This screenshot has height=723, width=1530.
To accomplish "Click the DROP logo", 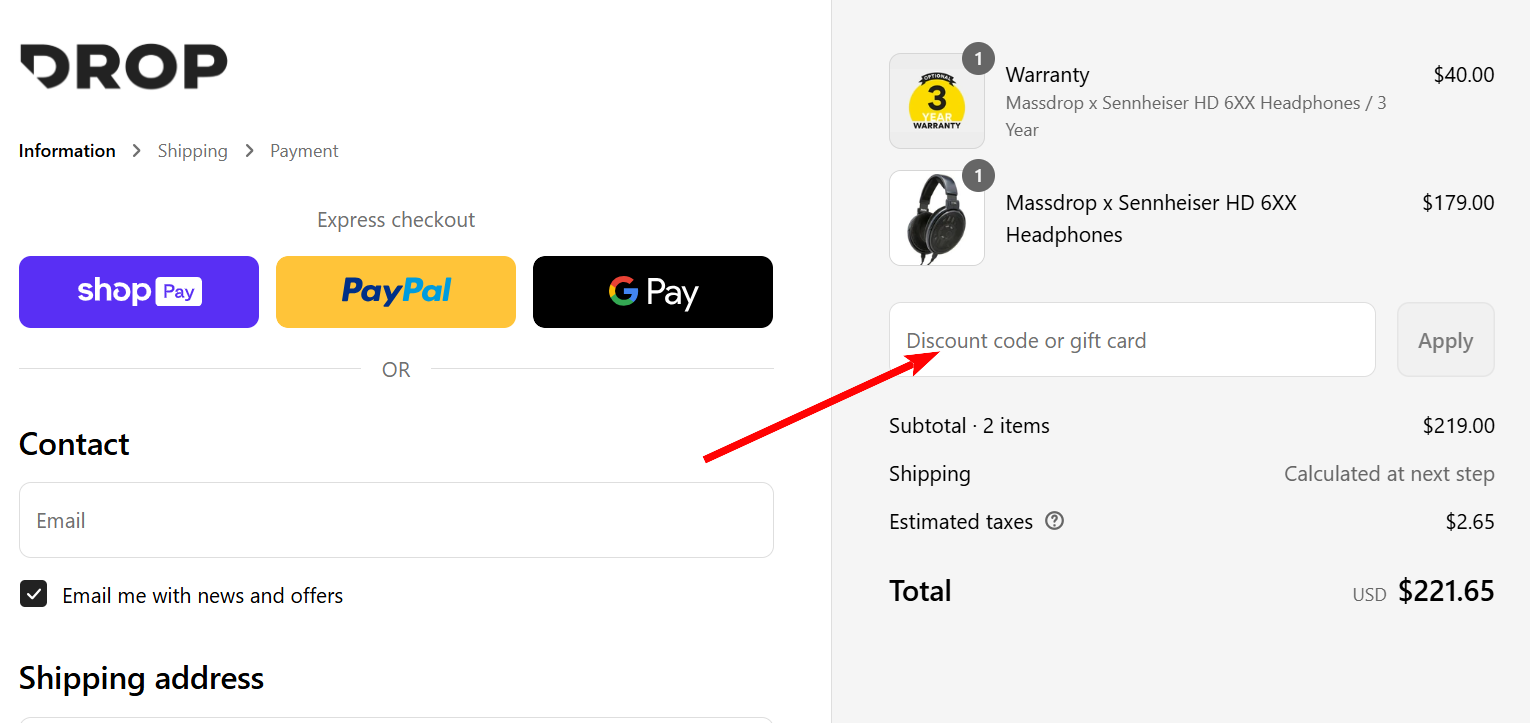I will pyautogui.click(x=124, y=66).
